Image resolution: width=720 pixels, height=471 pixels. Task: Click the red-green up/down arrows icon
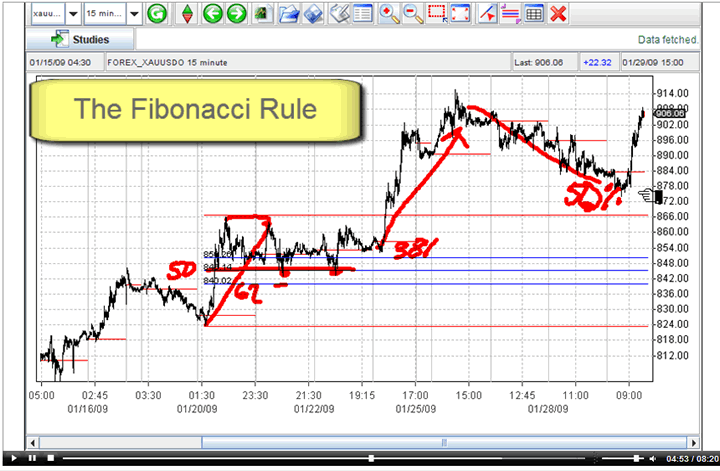(x=187, y=14)
